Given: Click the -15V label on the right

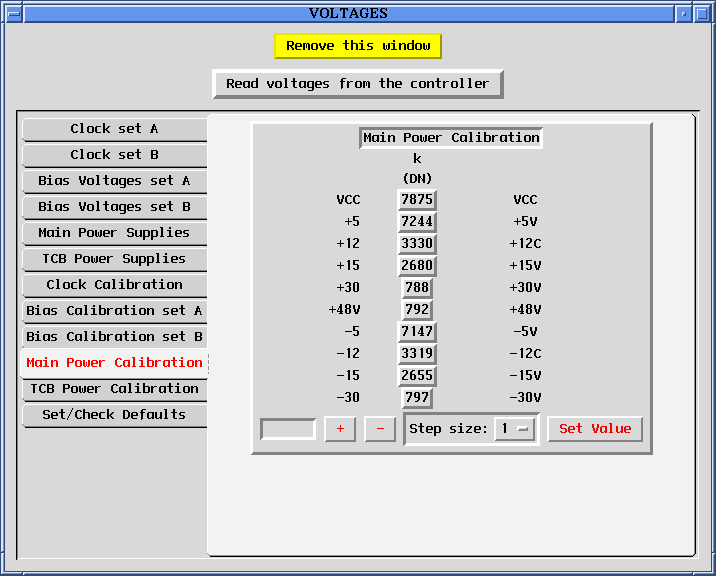Looking at the screenshot, I should point(525,375).
